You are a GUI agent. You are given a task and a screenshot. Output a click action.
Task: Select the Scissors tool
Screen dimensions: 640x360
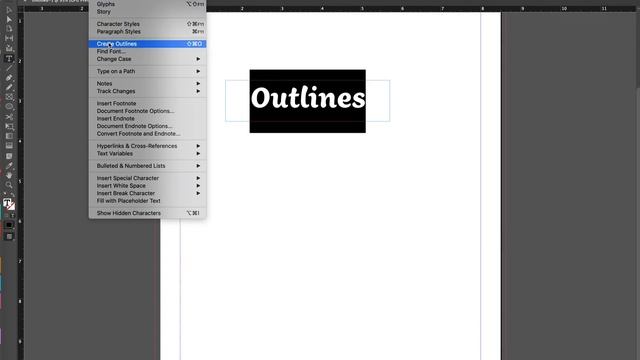click(x=9, y=117)
